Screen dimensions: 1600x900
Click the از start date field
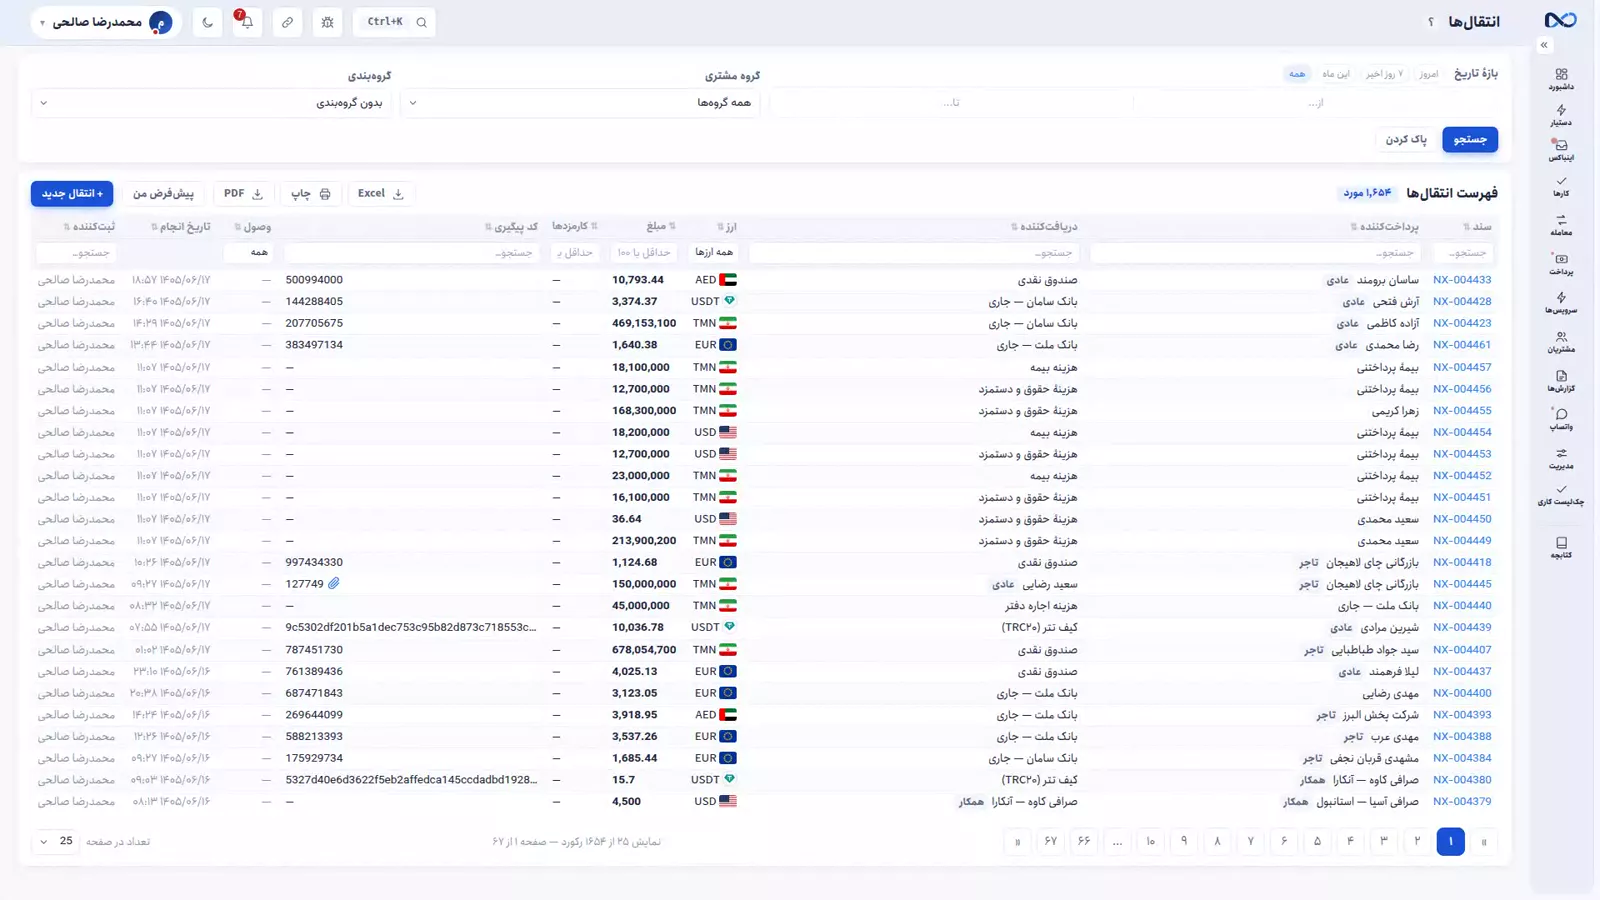click(x=1317, y=102)
